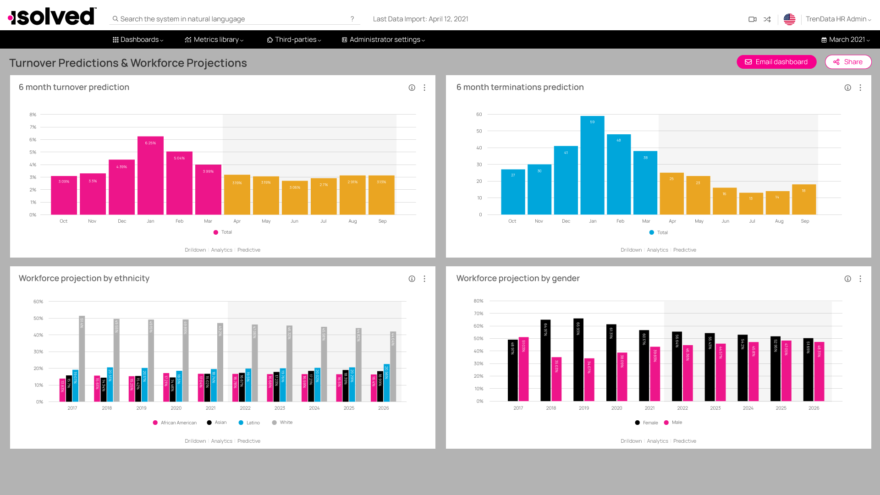Expand the Dashboards menu

(x=138, y=40)
